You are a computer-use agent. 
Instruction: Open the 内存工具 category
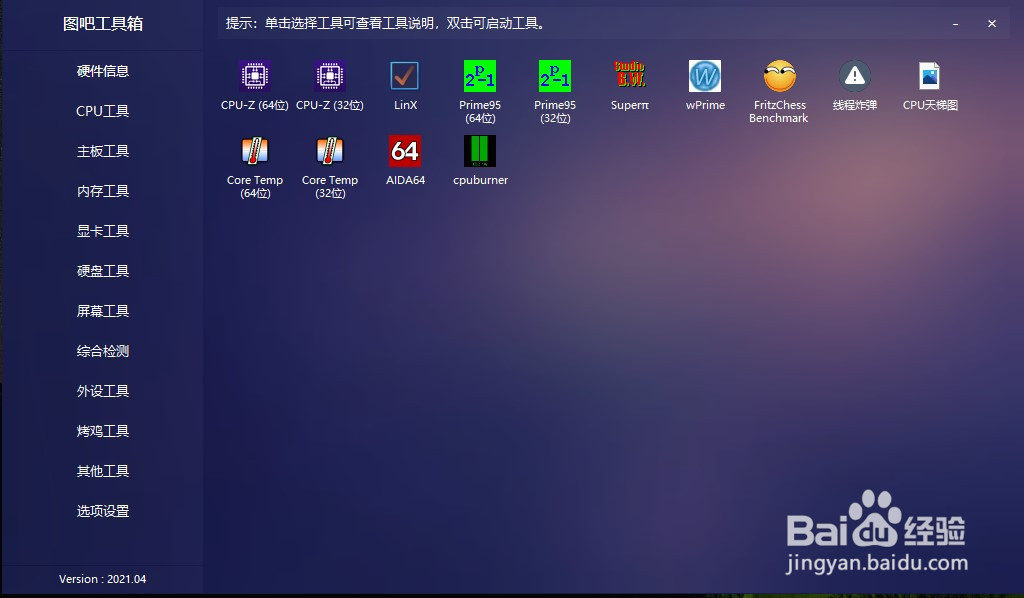pyautogui.click(x=103, y=191)
